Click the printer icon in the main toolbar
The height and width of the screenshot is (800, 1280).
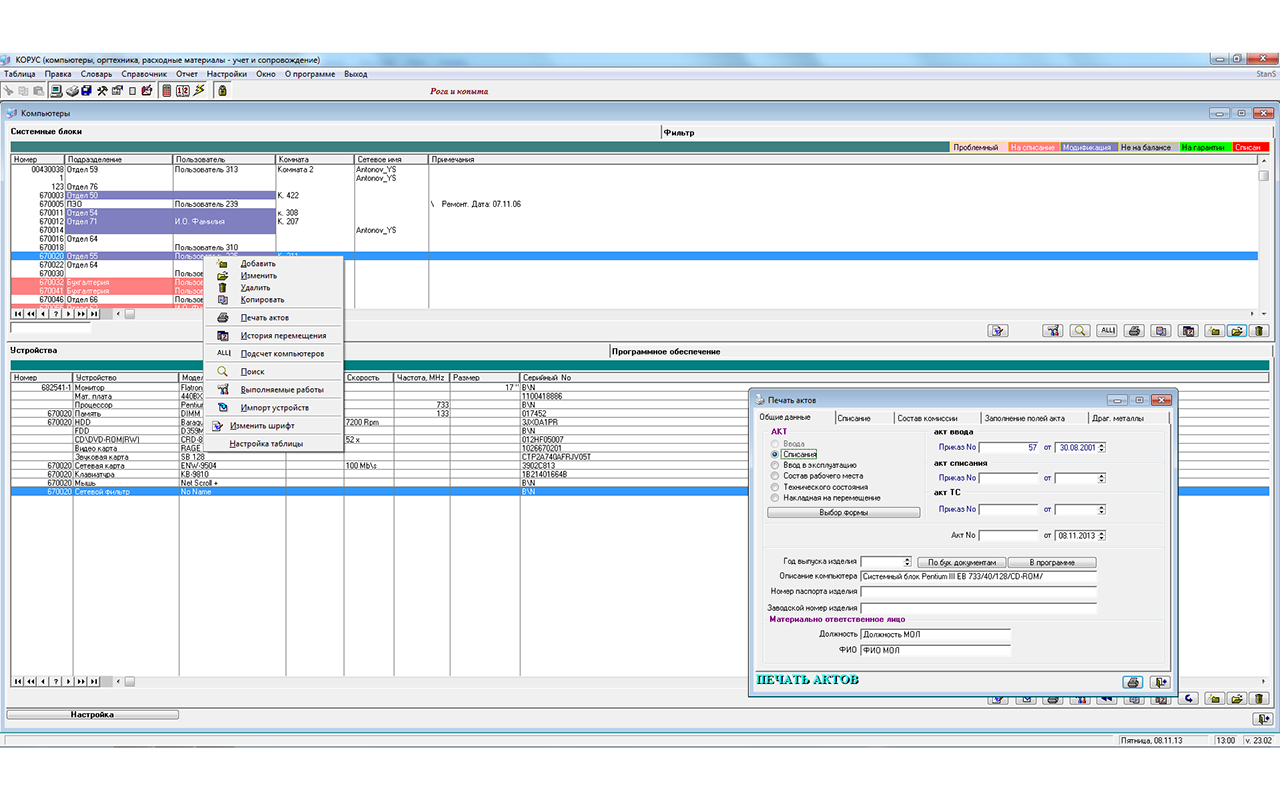point(72,90)
